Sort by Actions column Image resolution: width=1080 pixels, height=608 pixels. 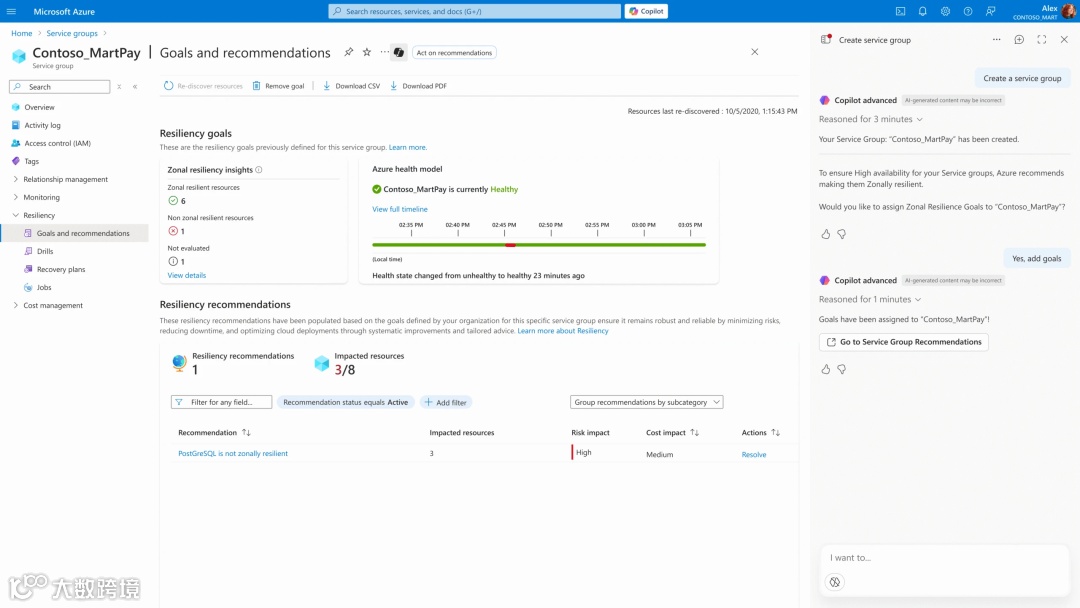[776, 432]
